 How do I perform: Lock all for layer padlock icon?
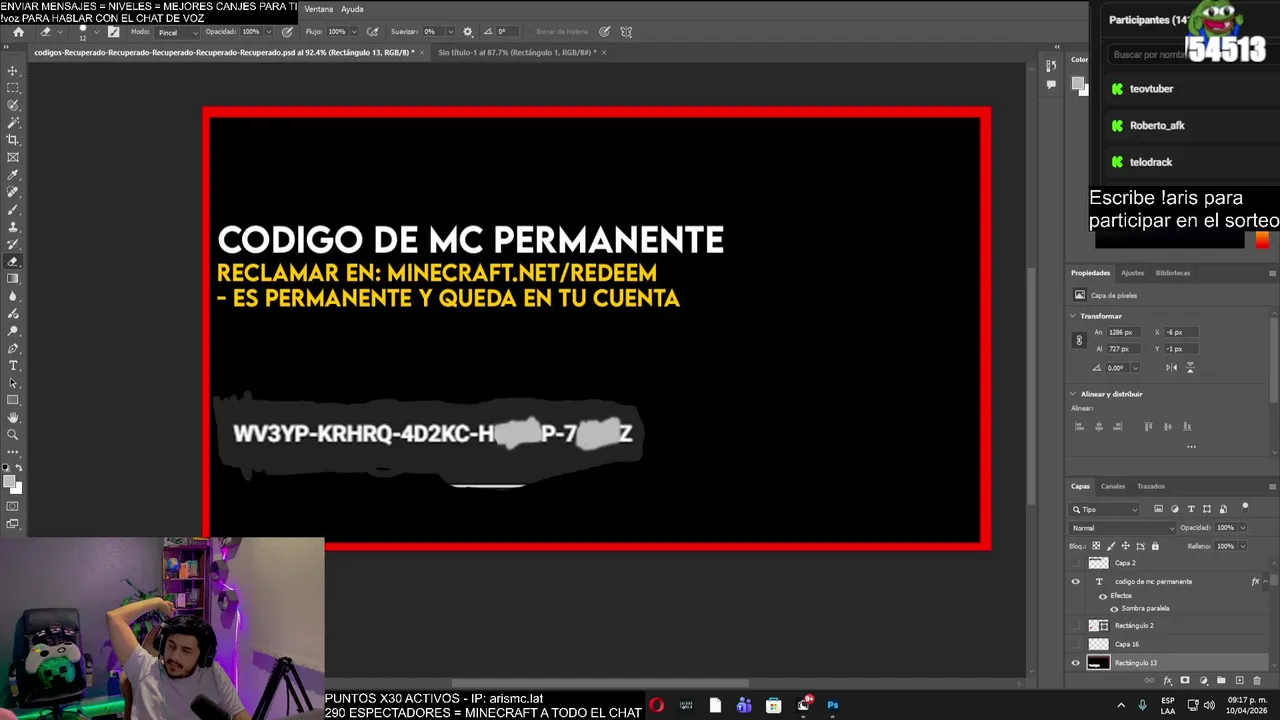pyautogui.click(x=1155, y=546)
